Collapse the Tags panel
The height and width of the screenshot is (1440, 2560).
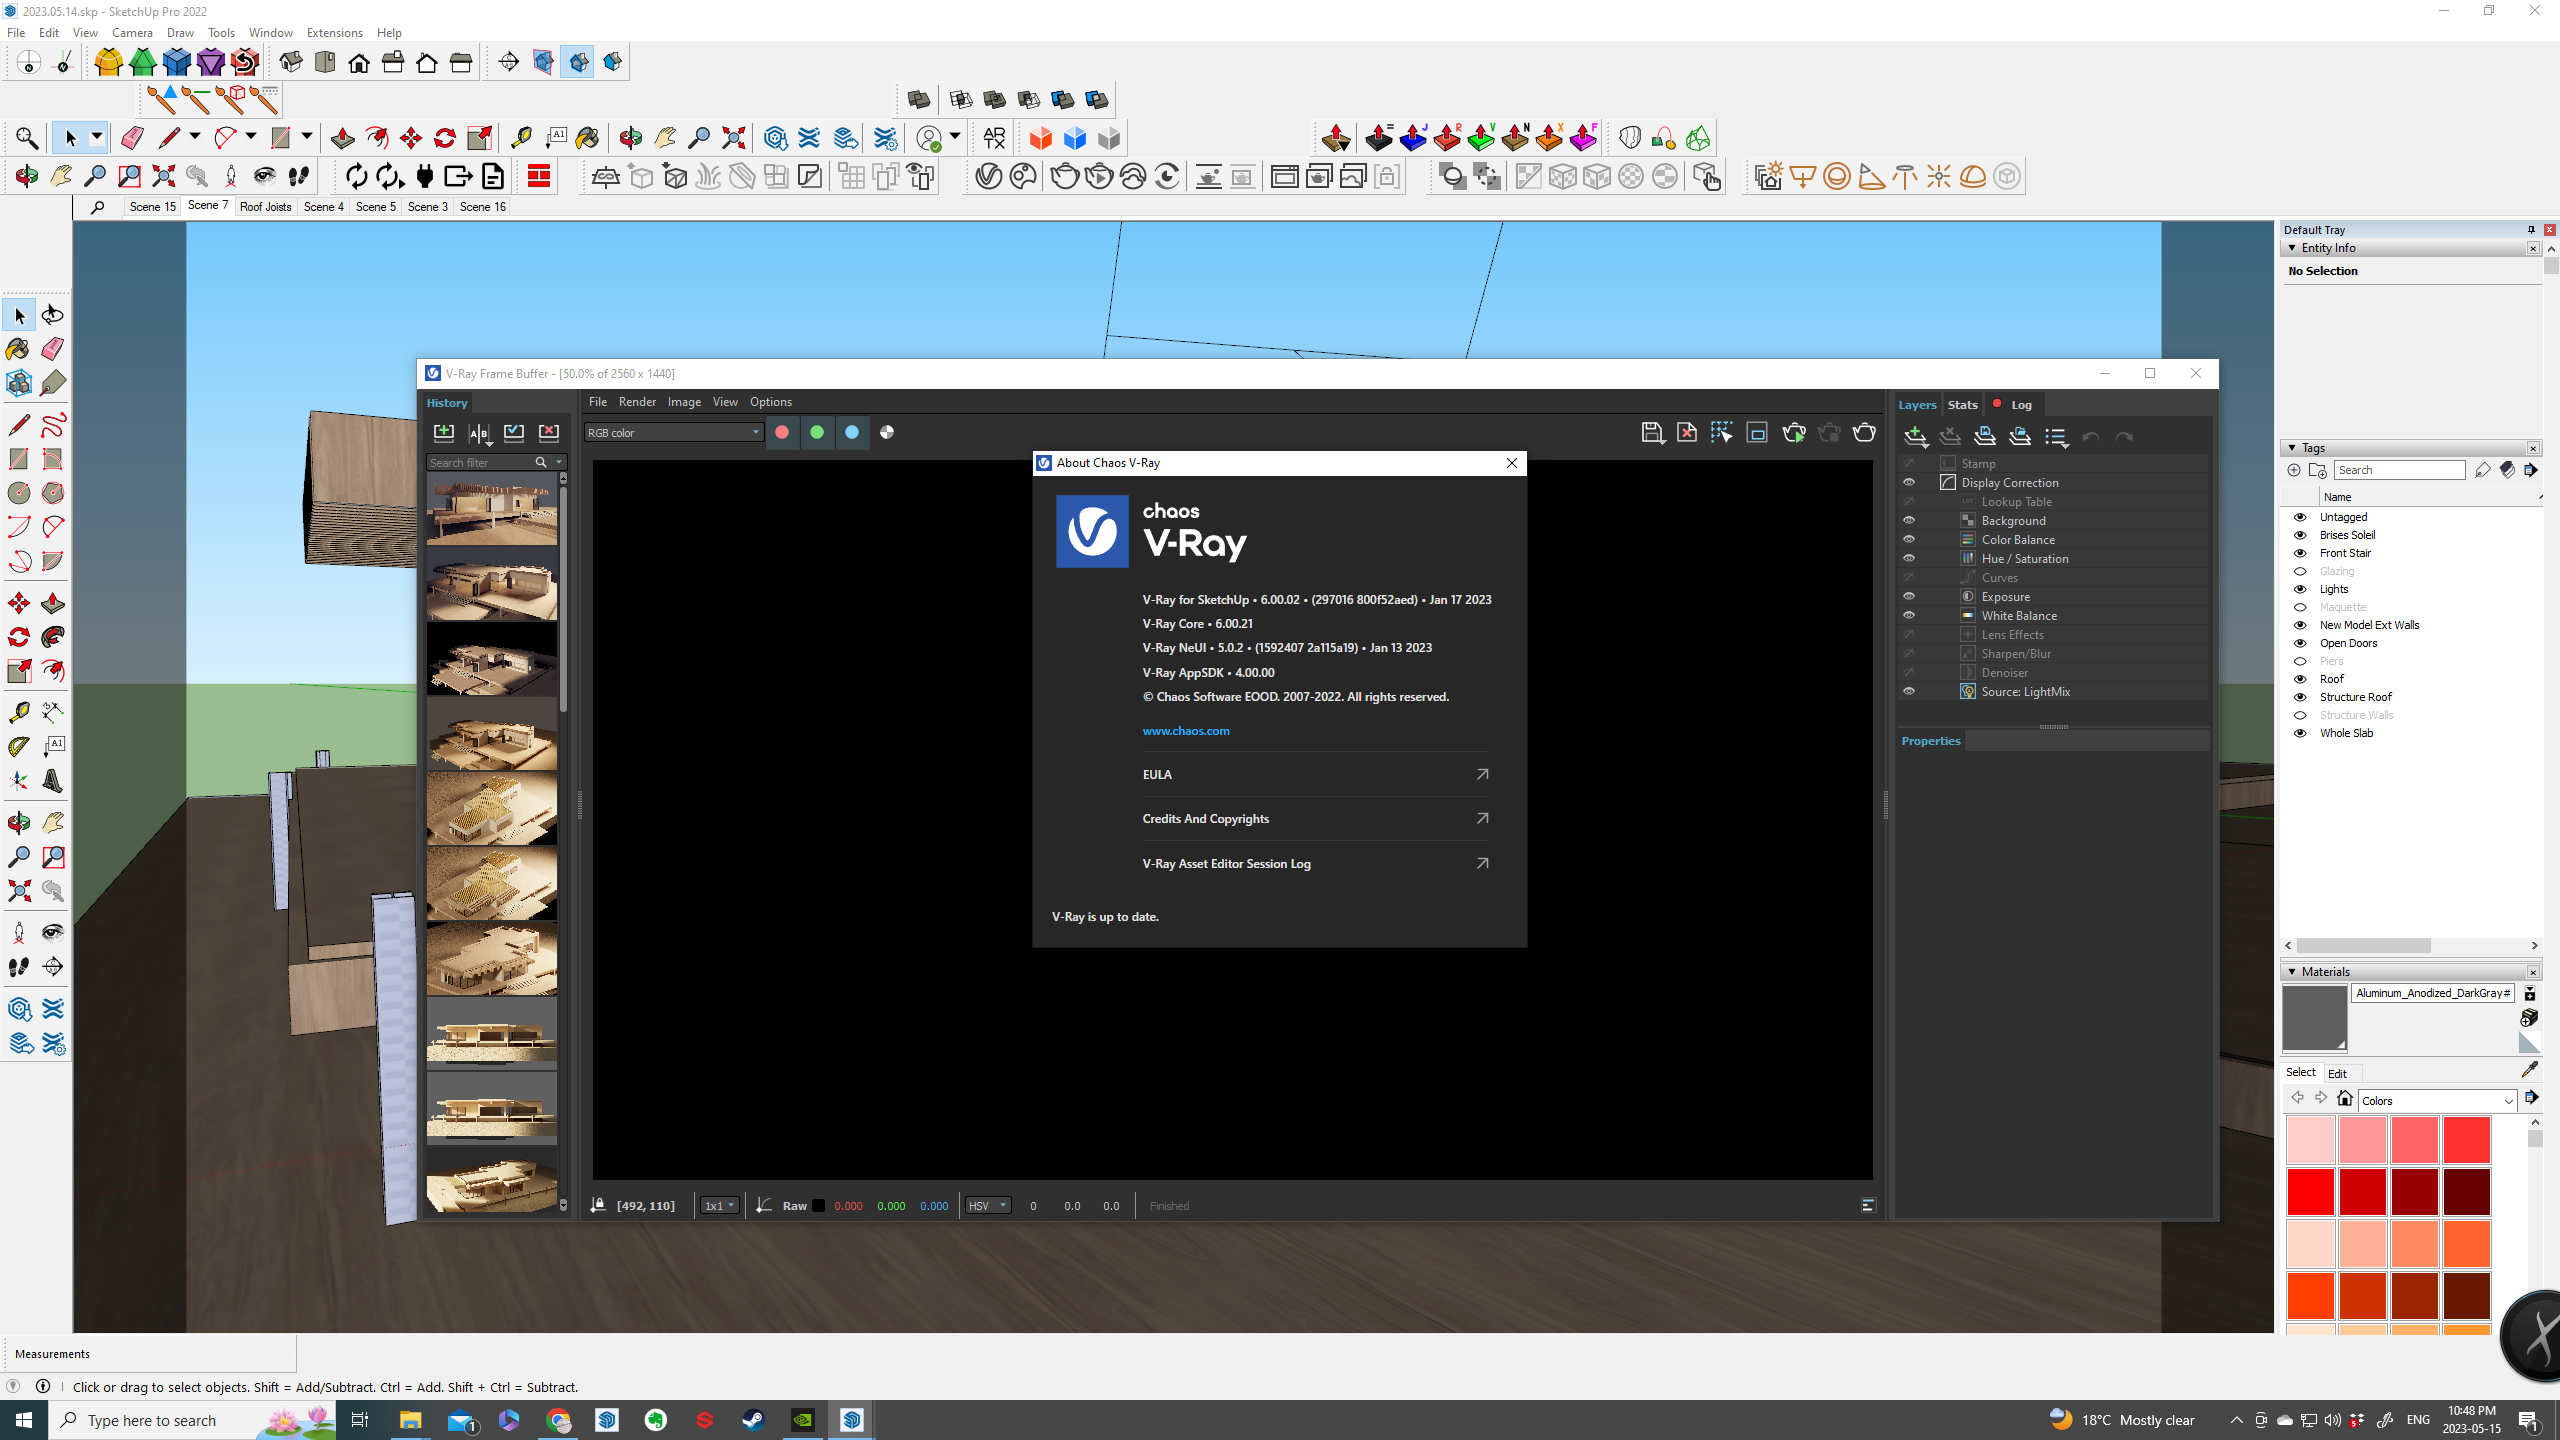[2292, 448]
